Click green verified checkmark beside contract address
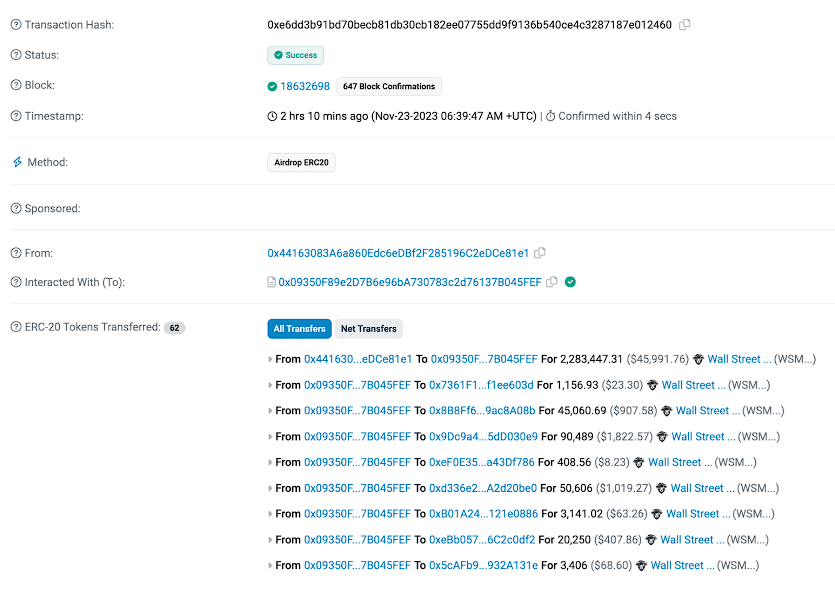The height and width of the screenshot is (594, 835). (570, 282)
